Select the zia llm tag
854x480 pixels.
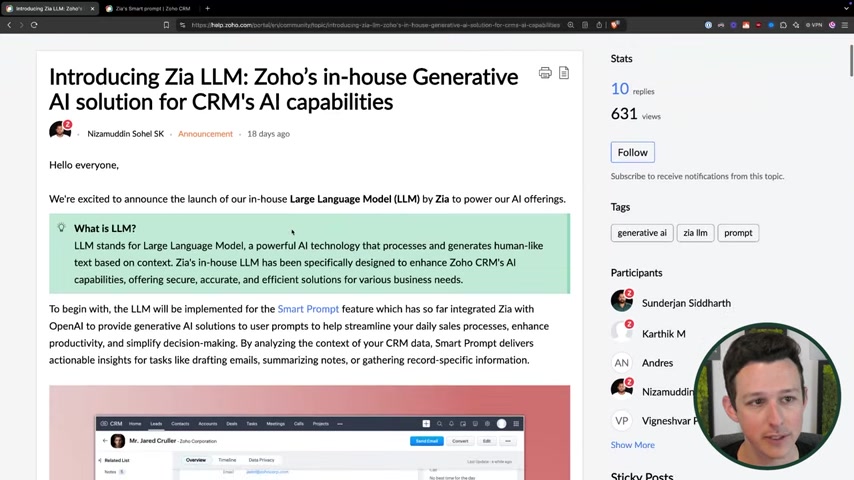click(695, 233)
